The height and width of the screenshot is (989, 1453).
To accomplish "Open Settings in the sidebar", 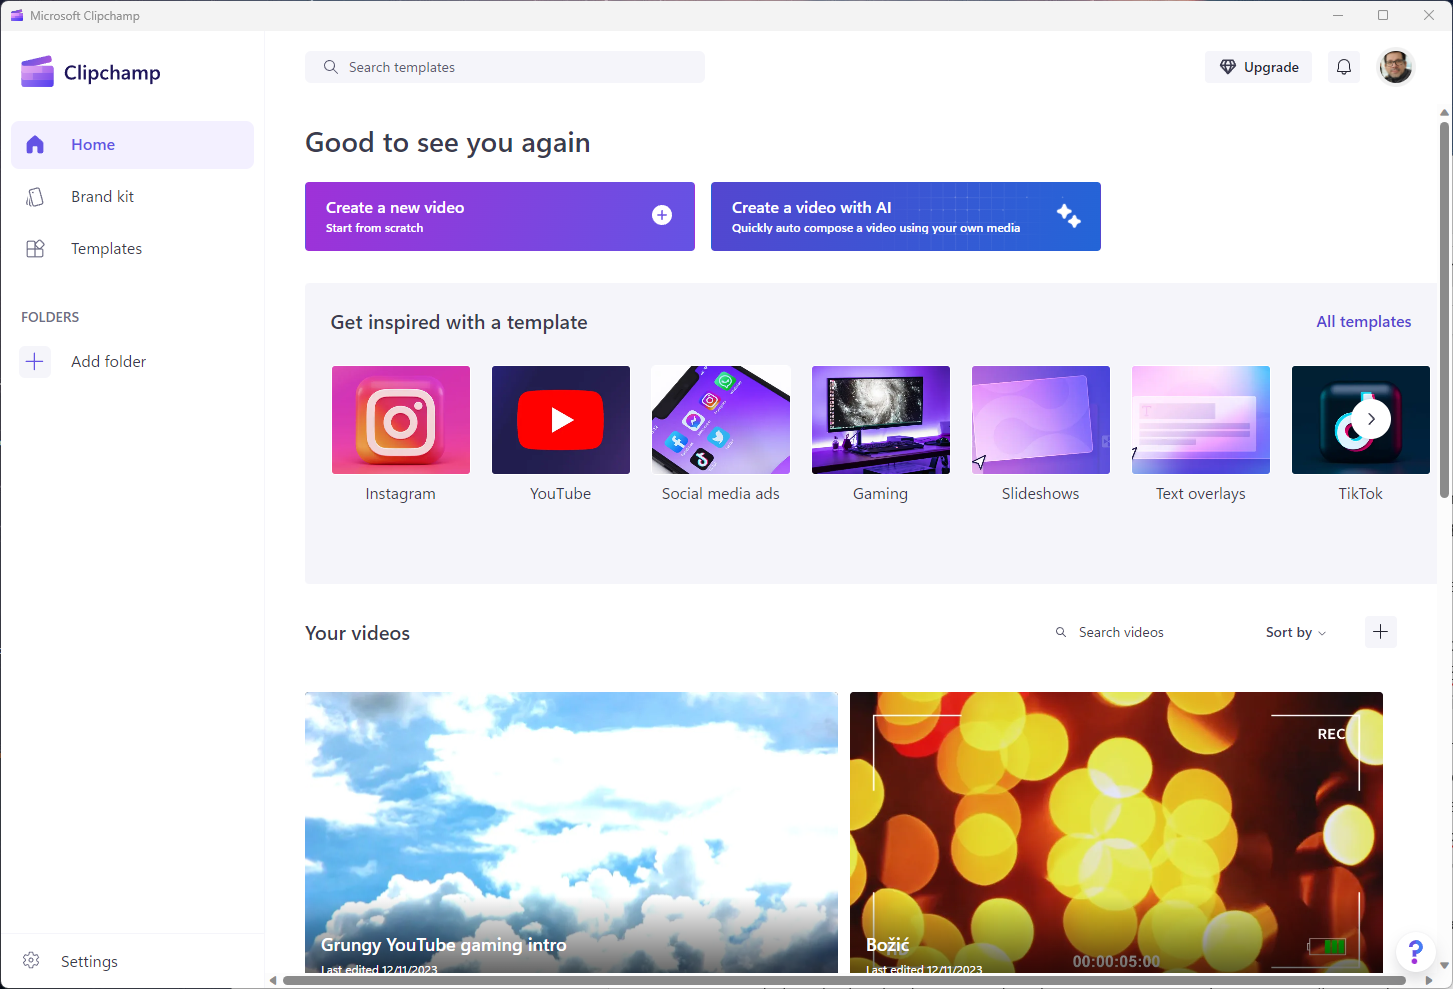I will tap(133, 961).
